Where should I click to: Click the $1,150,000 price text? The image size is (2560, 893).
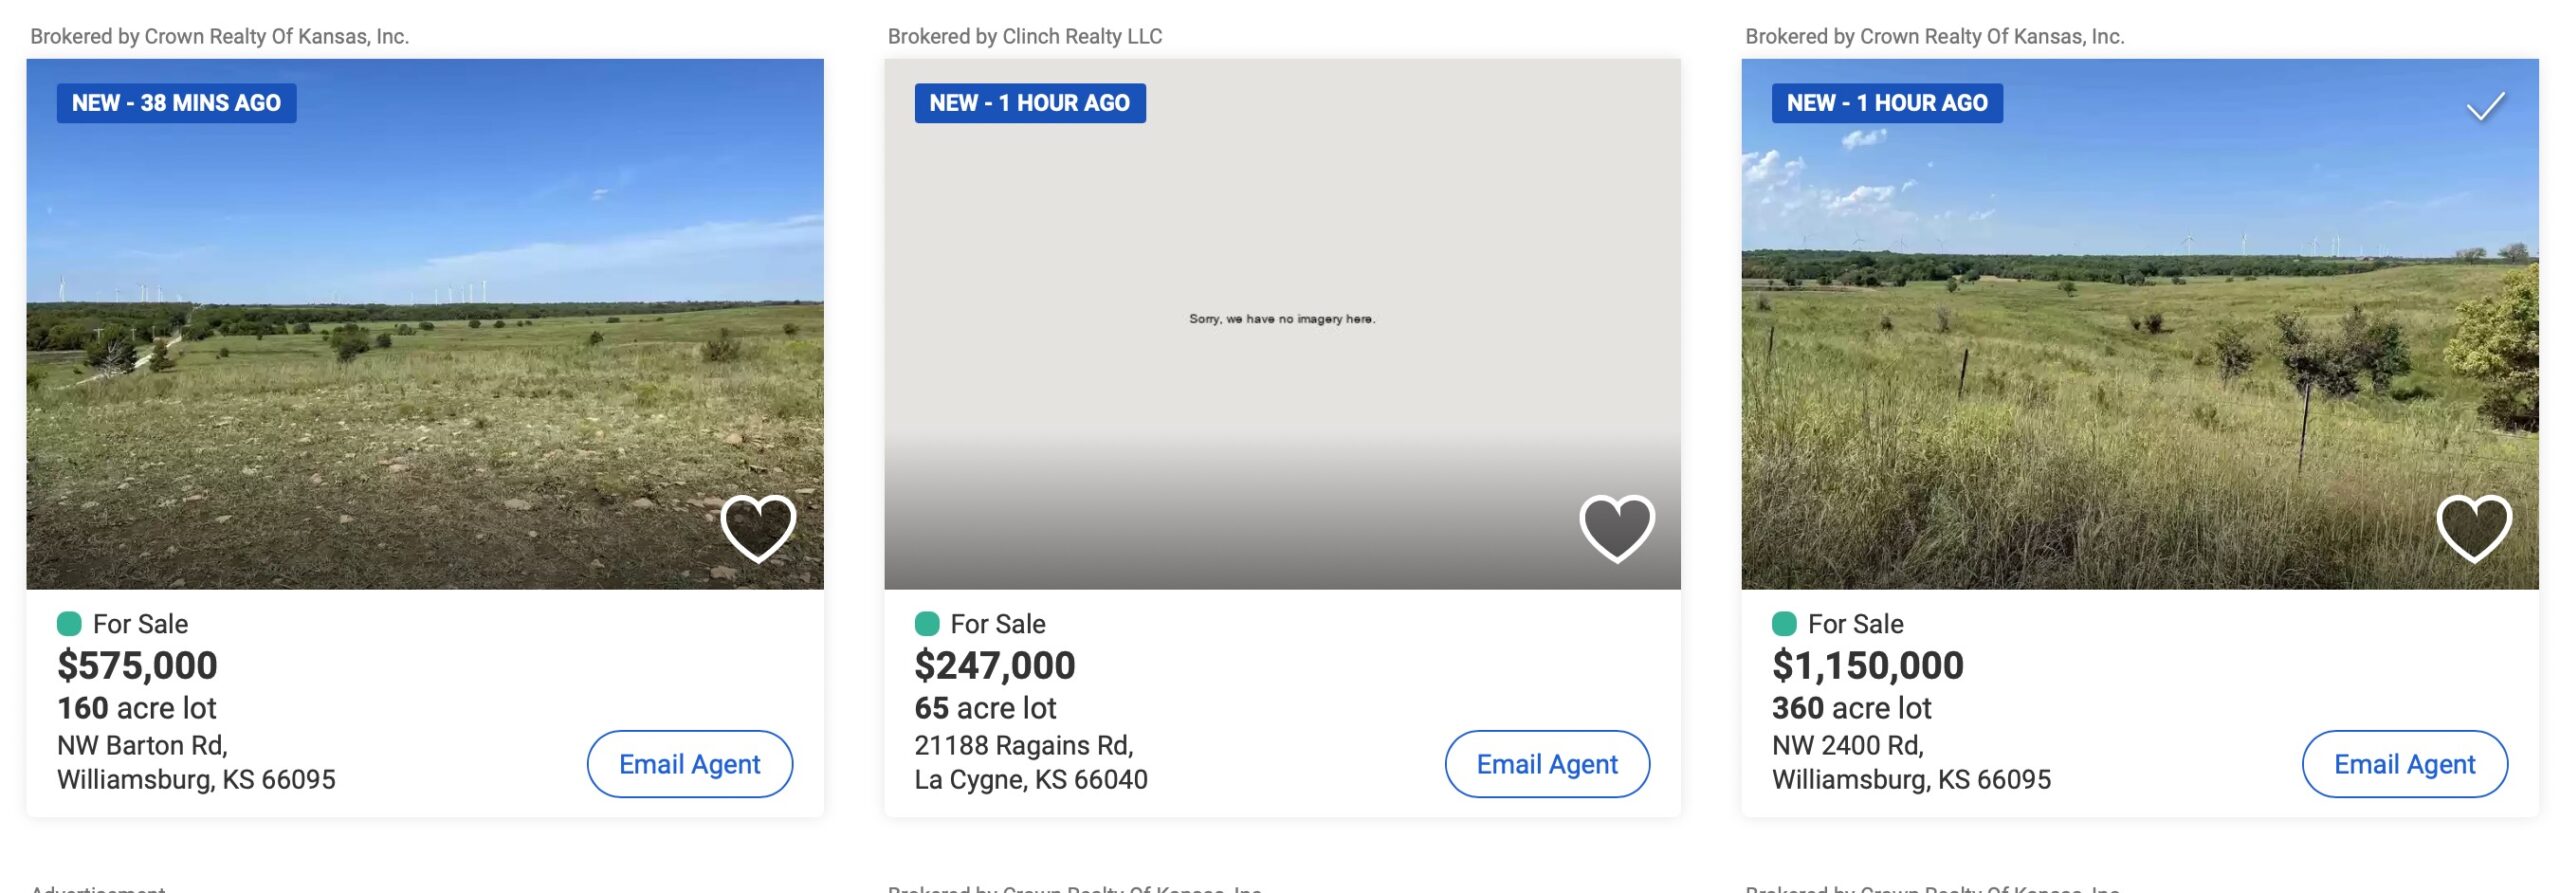point(1867,666)
